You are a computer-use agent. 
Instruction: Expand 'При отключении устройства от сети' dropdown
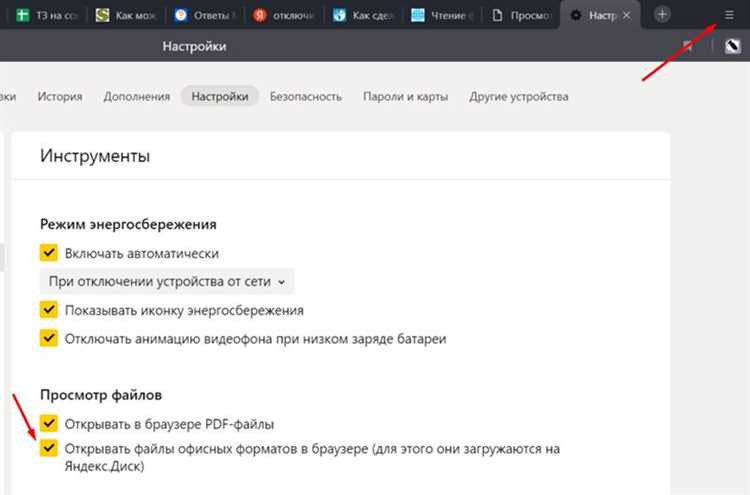click(x=167, y=282)
